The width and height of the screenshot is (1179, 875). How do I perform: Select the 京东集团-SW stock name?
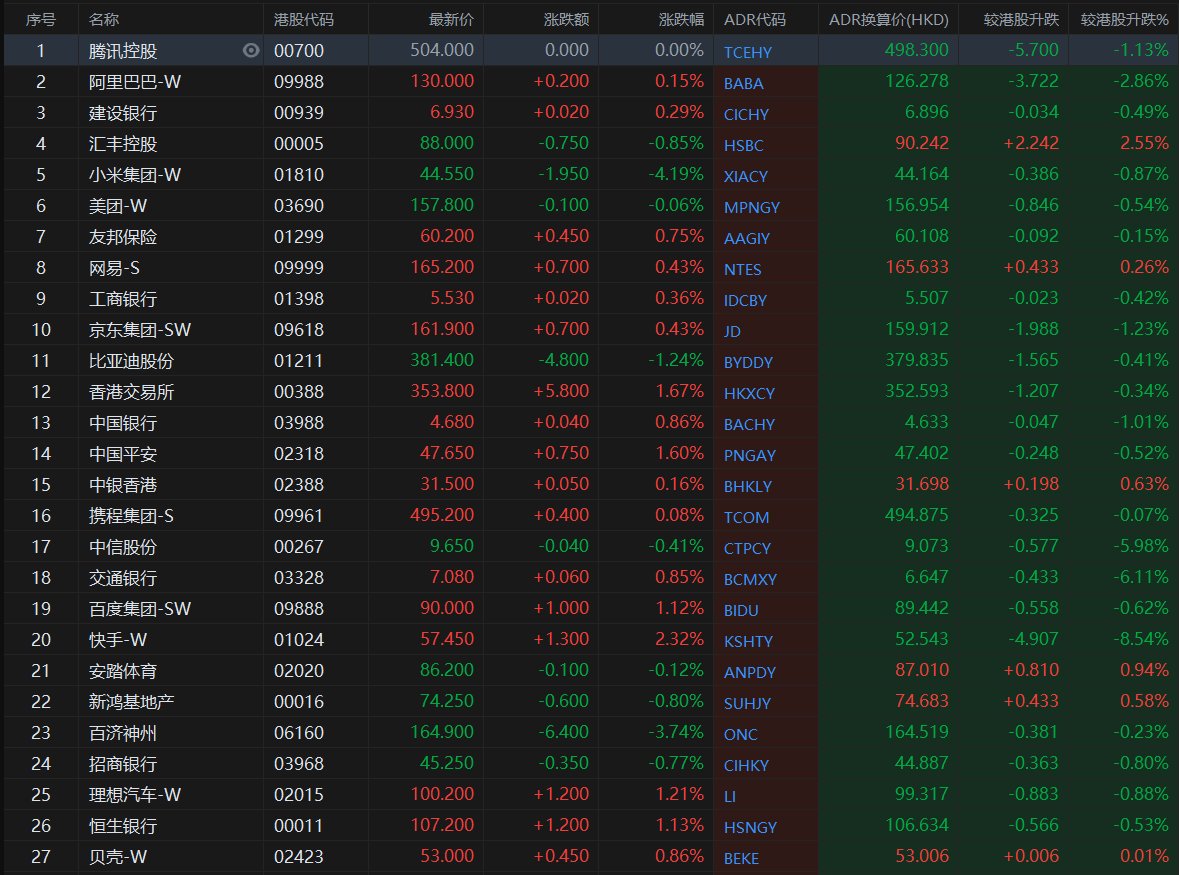pos(140,330)
